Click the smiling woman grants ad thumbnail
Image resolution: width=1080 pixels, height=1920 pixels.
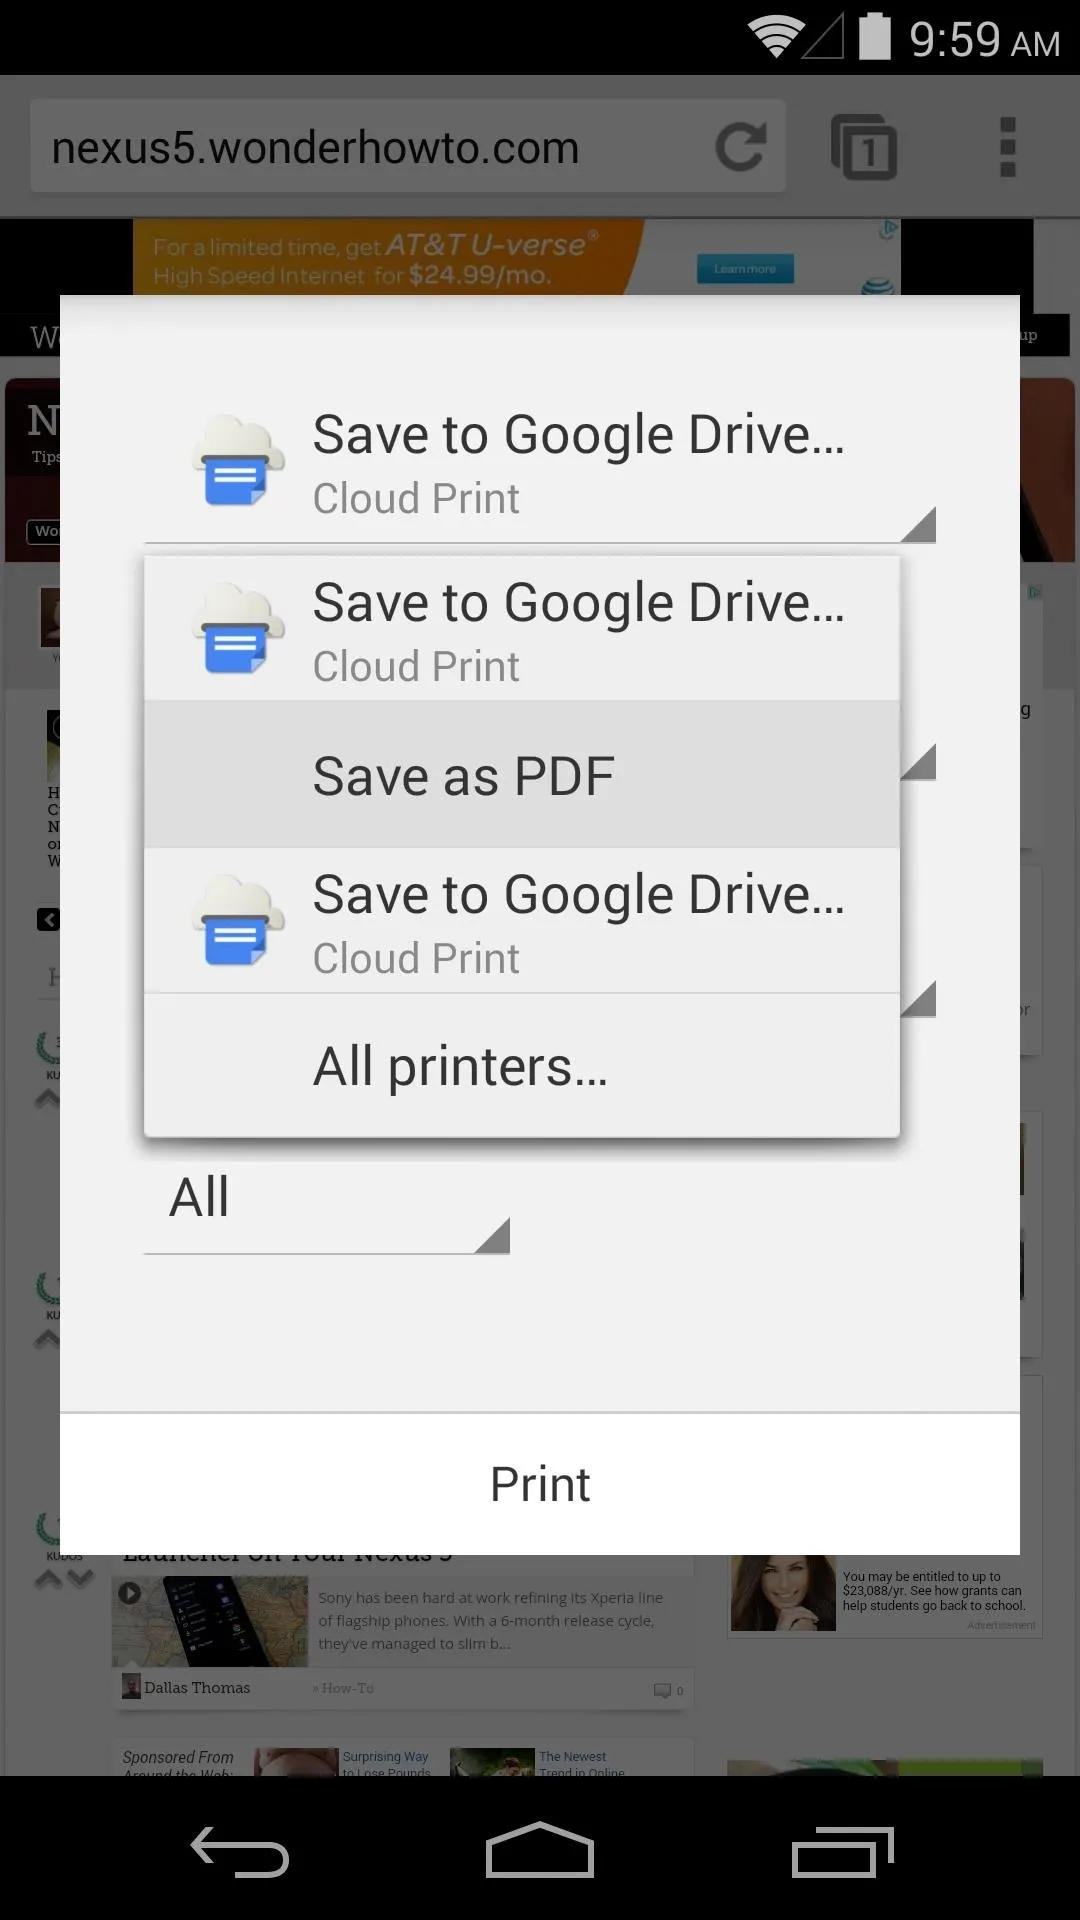[783, 1593]
